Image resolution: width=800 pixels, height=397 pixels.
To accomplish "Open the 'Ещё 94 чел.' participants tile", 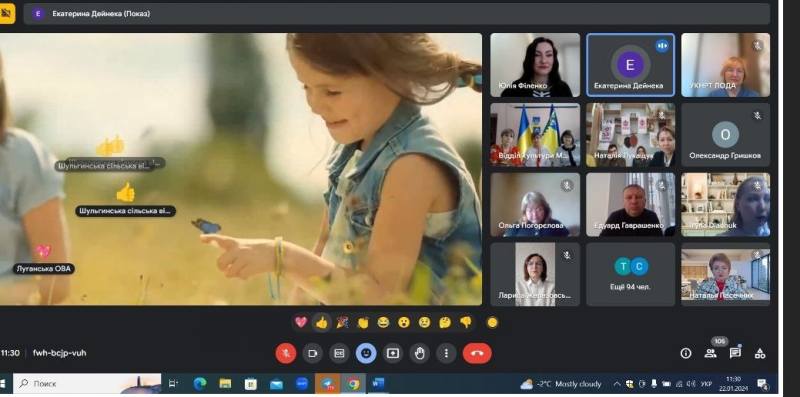I will coord(631,275).
